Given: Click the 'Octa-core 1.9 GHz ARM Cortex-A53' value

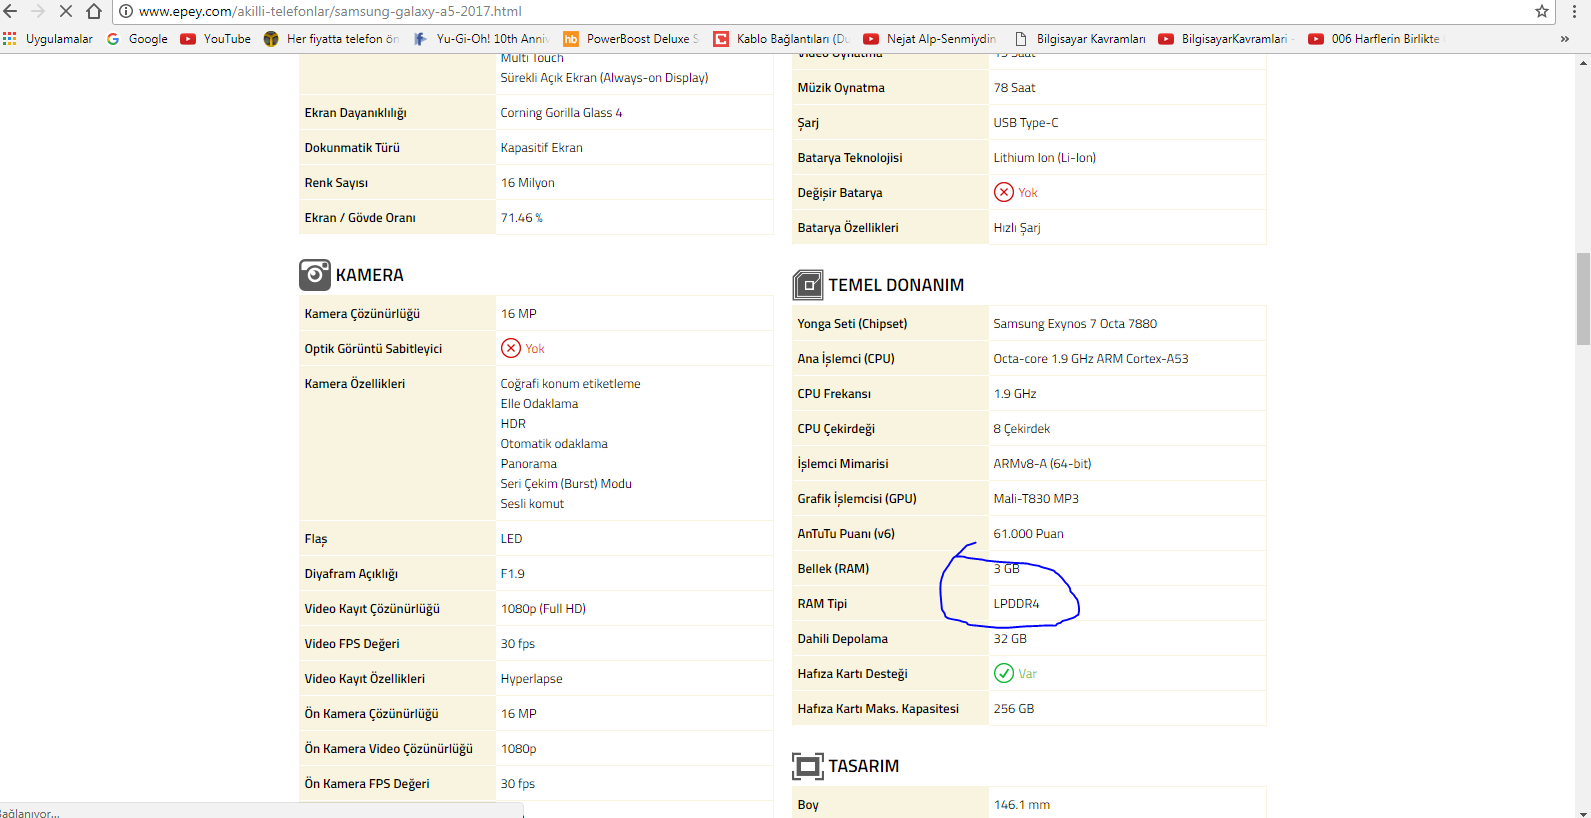Looking at the screenshot, I should (1091, 359).
